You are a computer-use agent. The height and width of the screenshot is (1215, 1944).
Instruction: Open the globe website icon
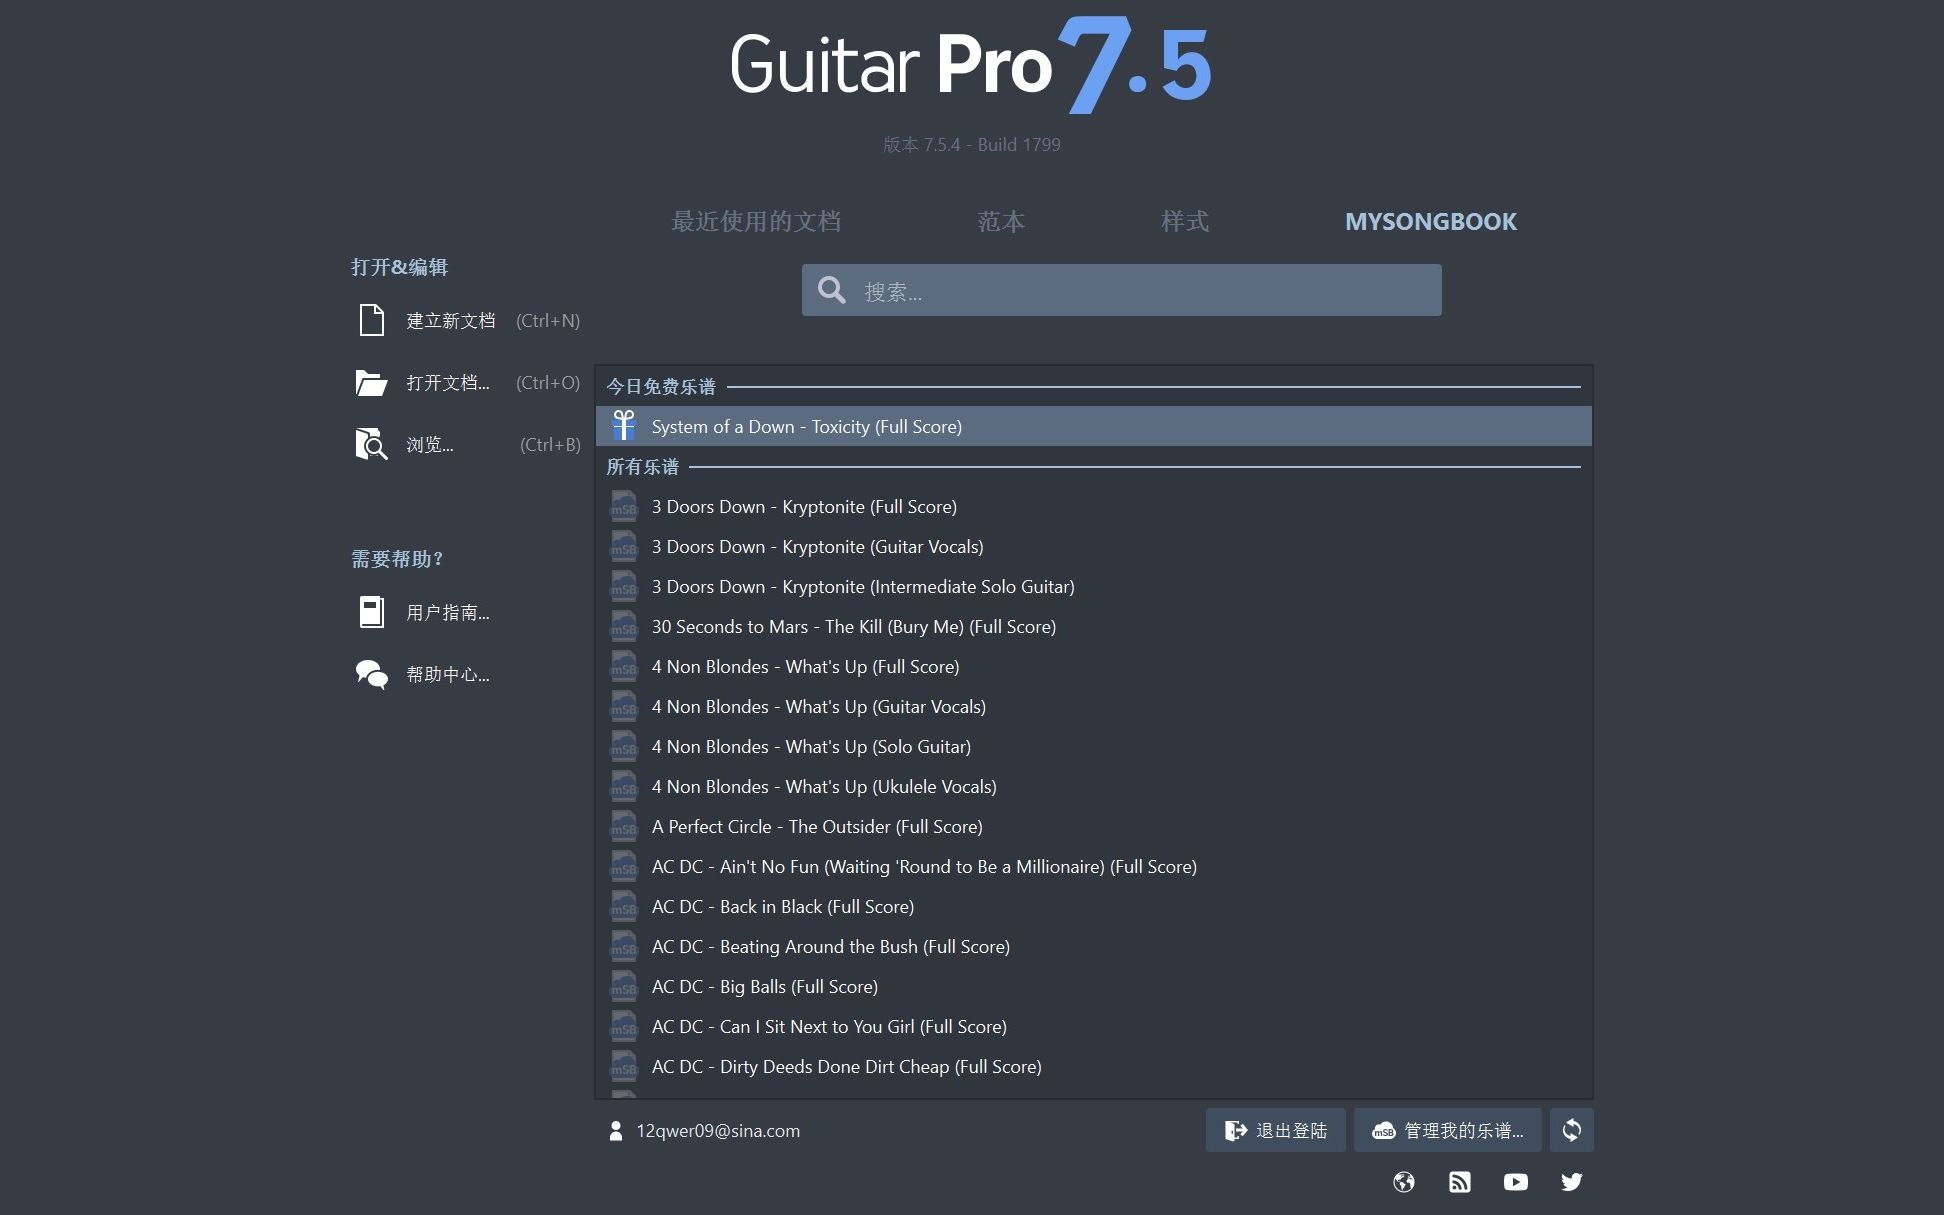coord(1404,1182)
